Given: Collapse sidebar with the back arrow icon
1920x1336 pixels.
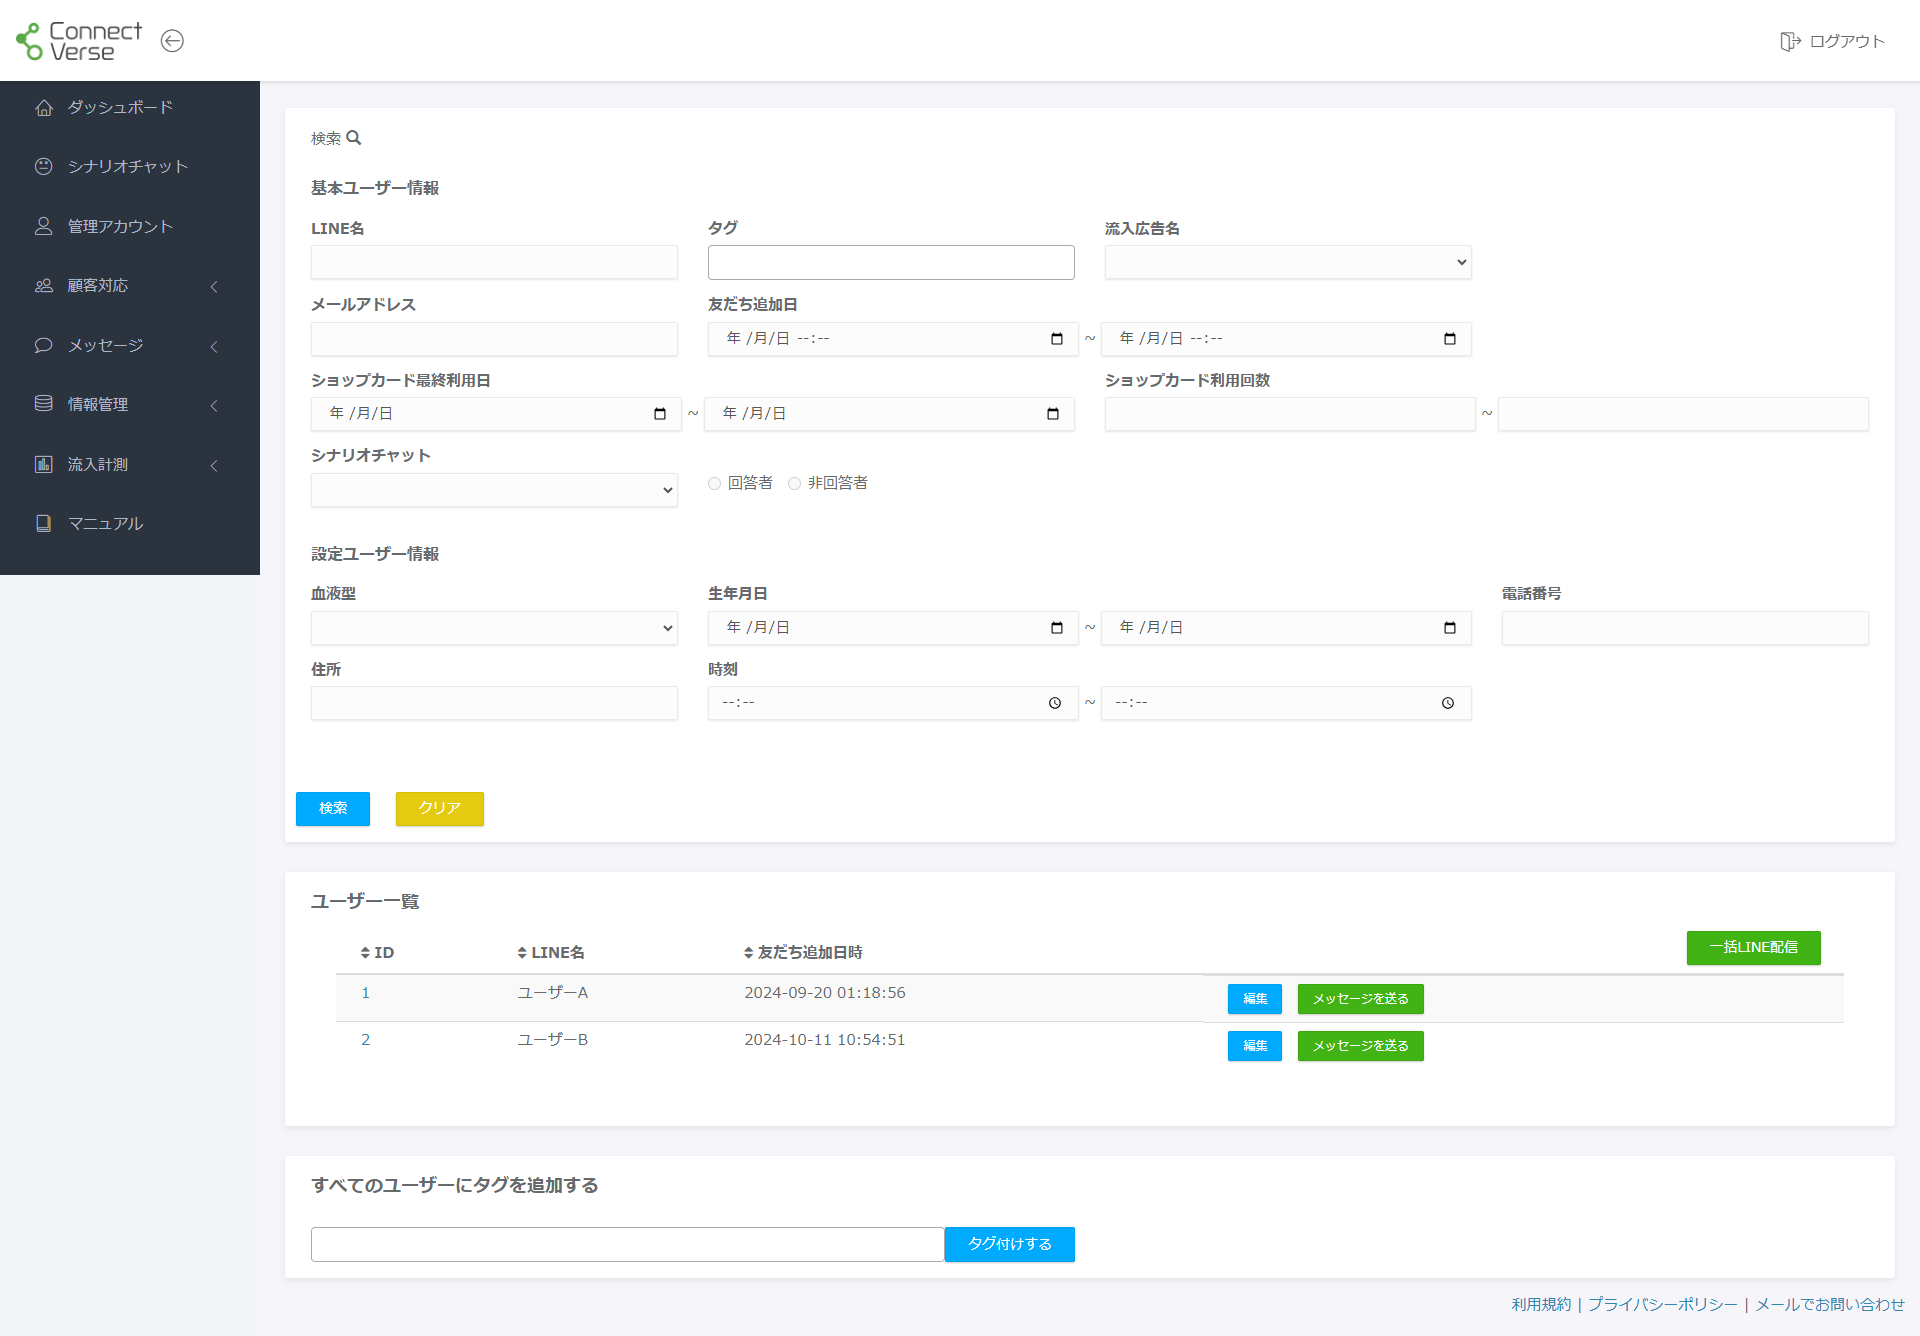Looking at the screenshot, I should tap(172, 41).
